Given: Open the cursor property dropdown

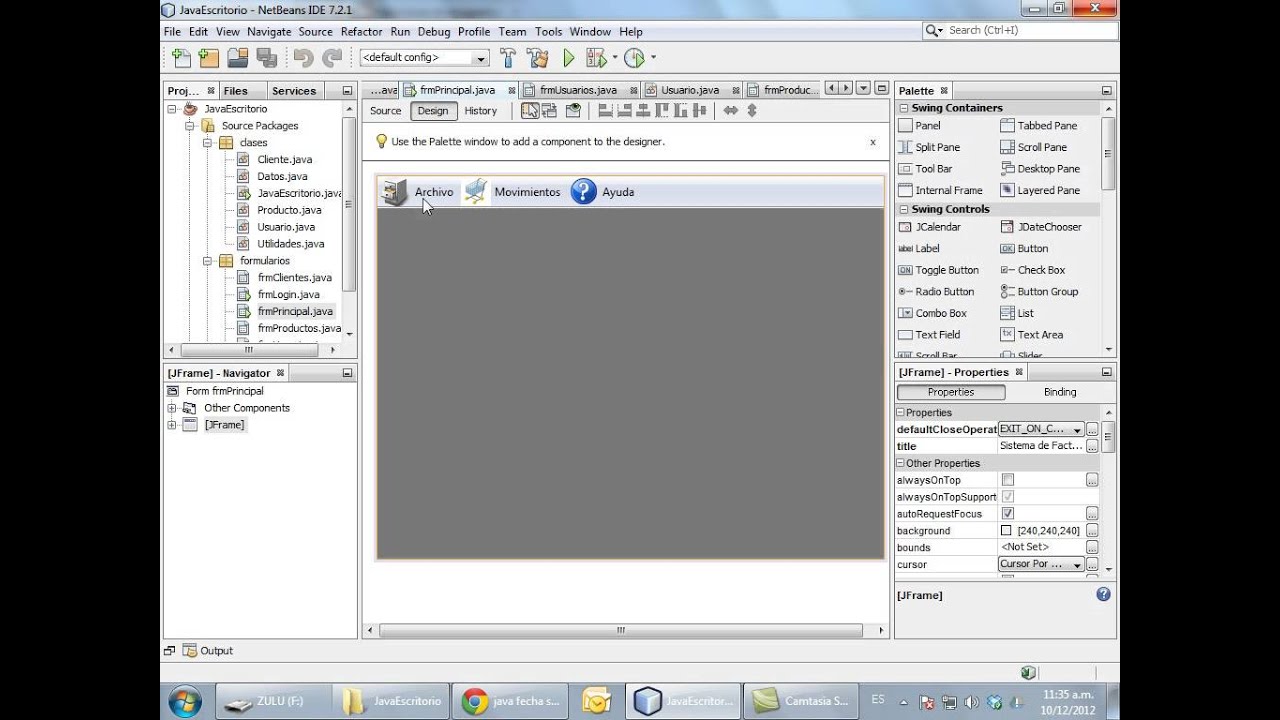Looking at the screenshot, I should click(1077, 565).
